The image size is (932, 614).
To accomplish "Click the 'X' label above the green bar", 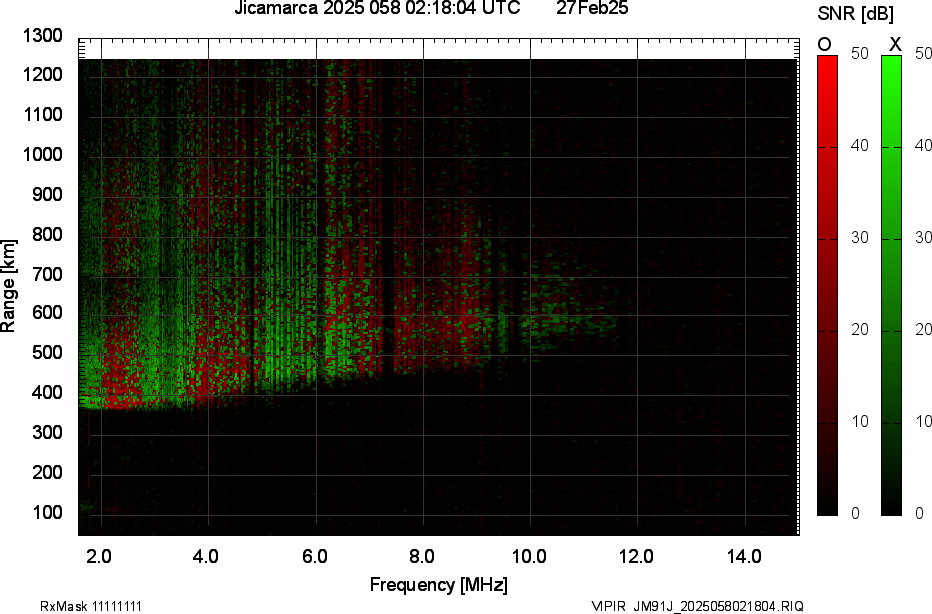I will (x=895, y=45).
